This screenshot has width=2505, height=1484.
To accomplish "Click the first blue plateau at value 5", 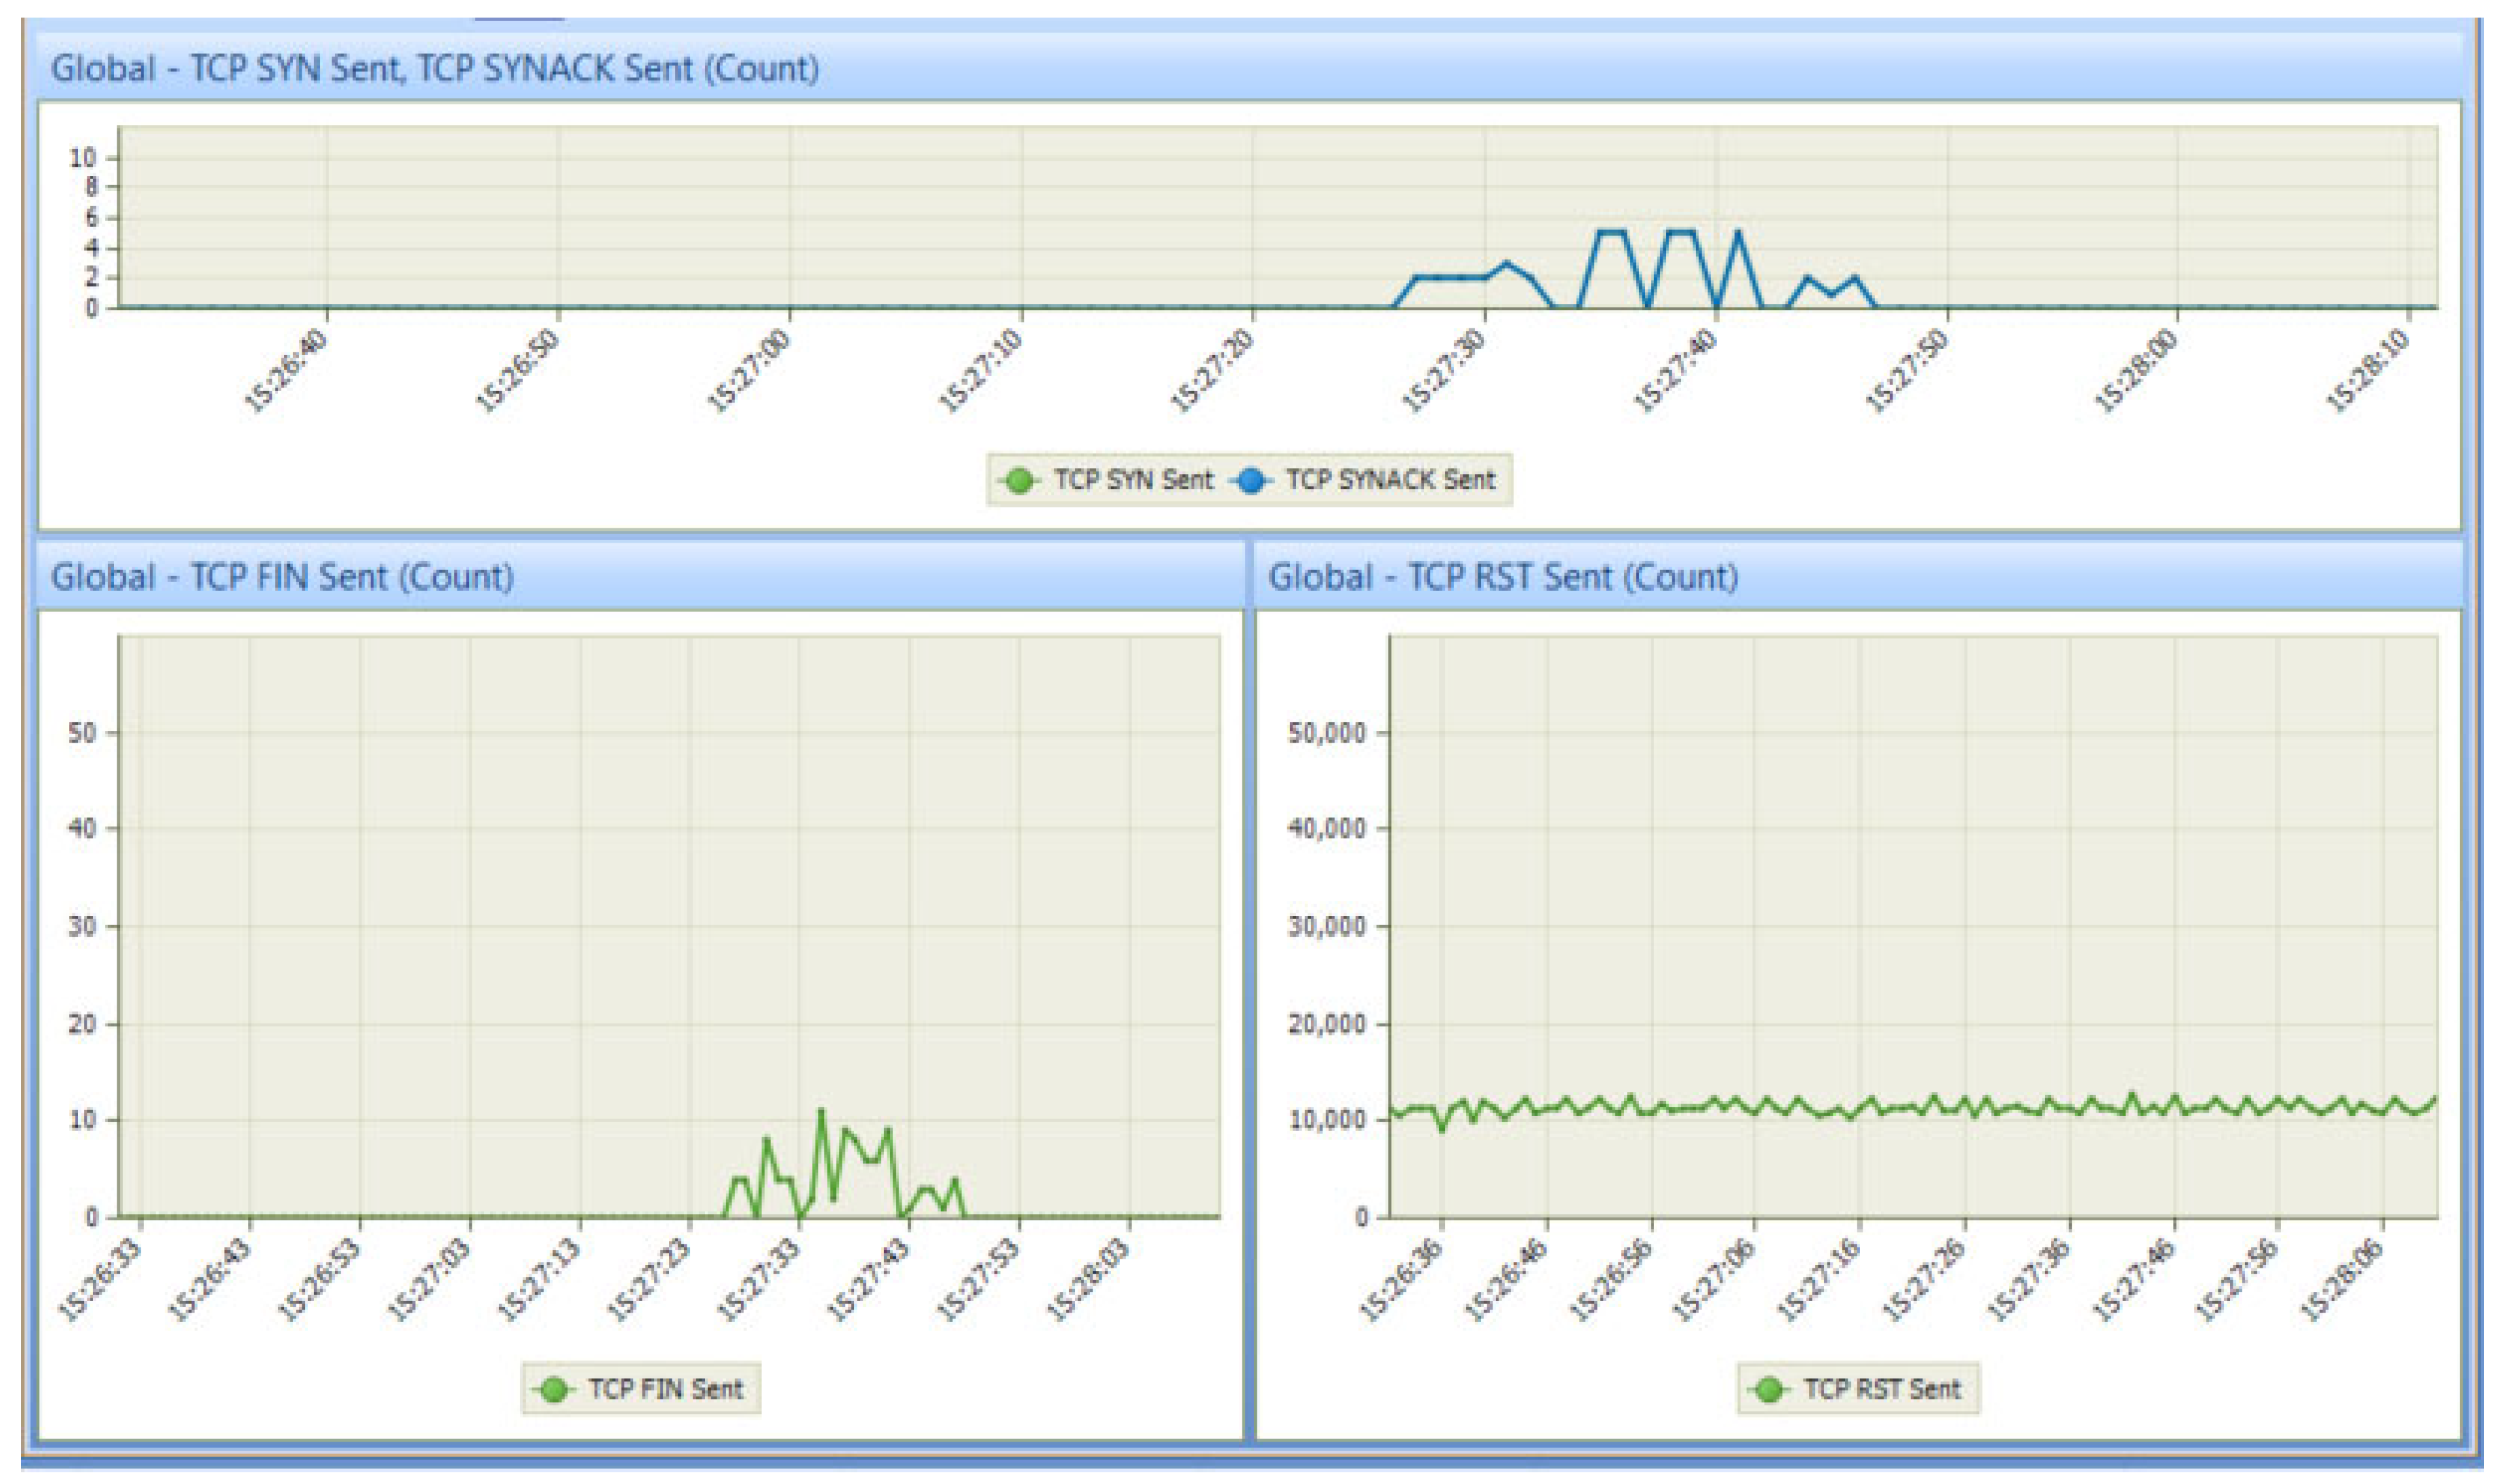I will pyautogui.click(x=1610, y=232).
